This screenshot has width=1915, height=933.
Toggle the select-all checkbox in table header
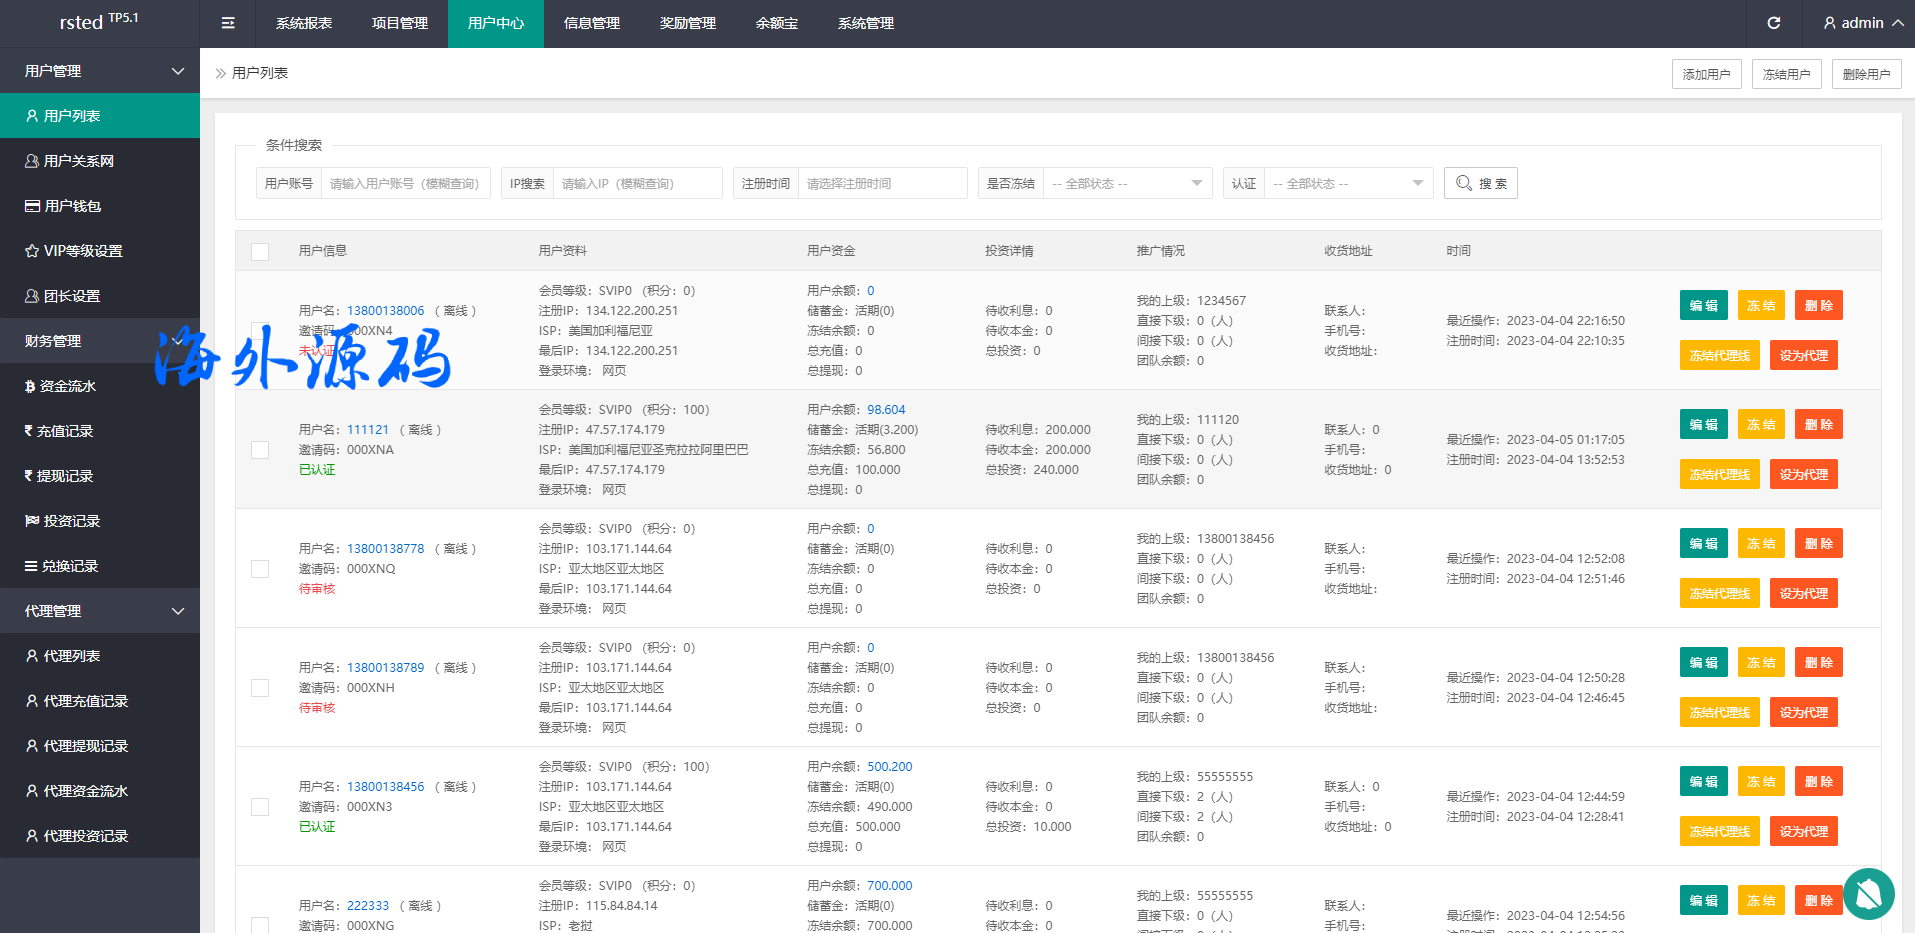click(x=260, y=251)
